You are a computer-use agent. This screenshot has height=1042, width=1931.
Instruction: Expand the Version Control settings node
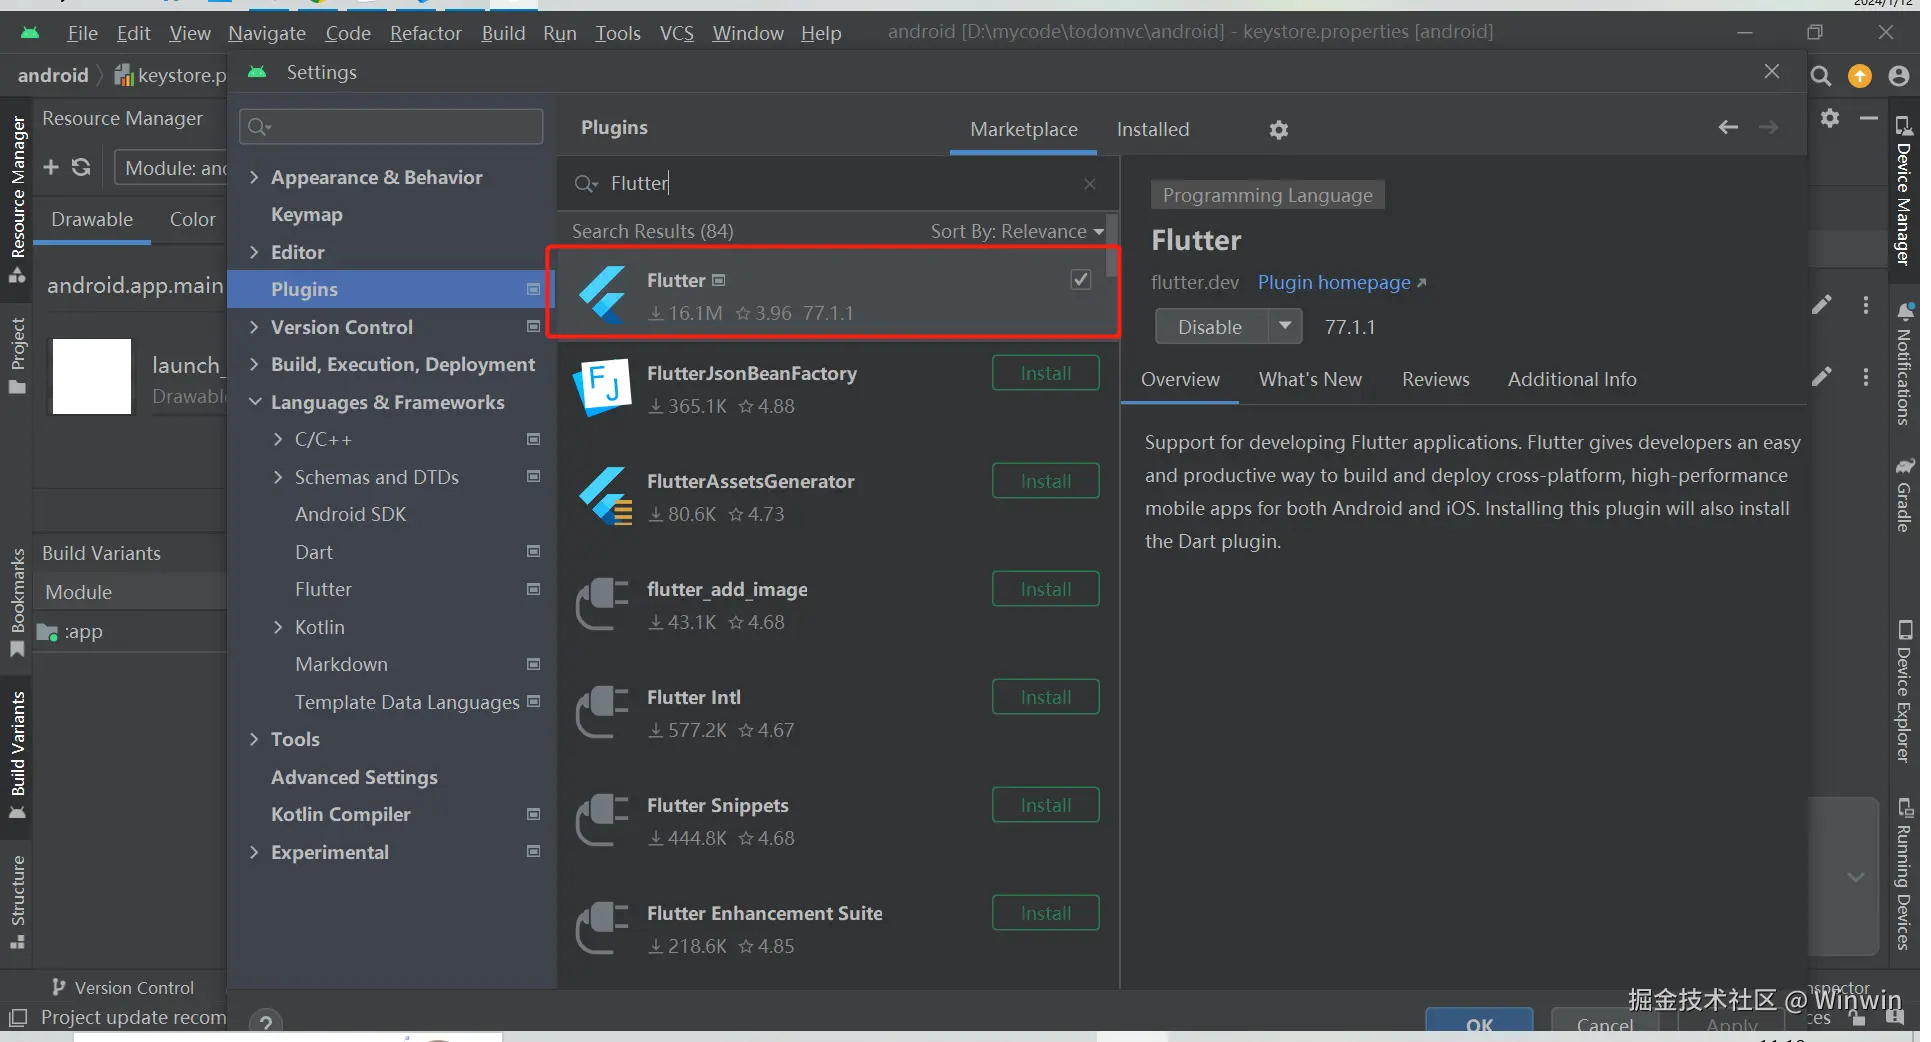tap(254, 328)
